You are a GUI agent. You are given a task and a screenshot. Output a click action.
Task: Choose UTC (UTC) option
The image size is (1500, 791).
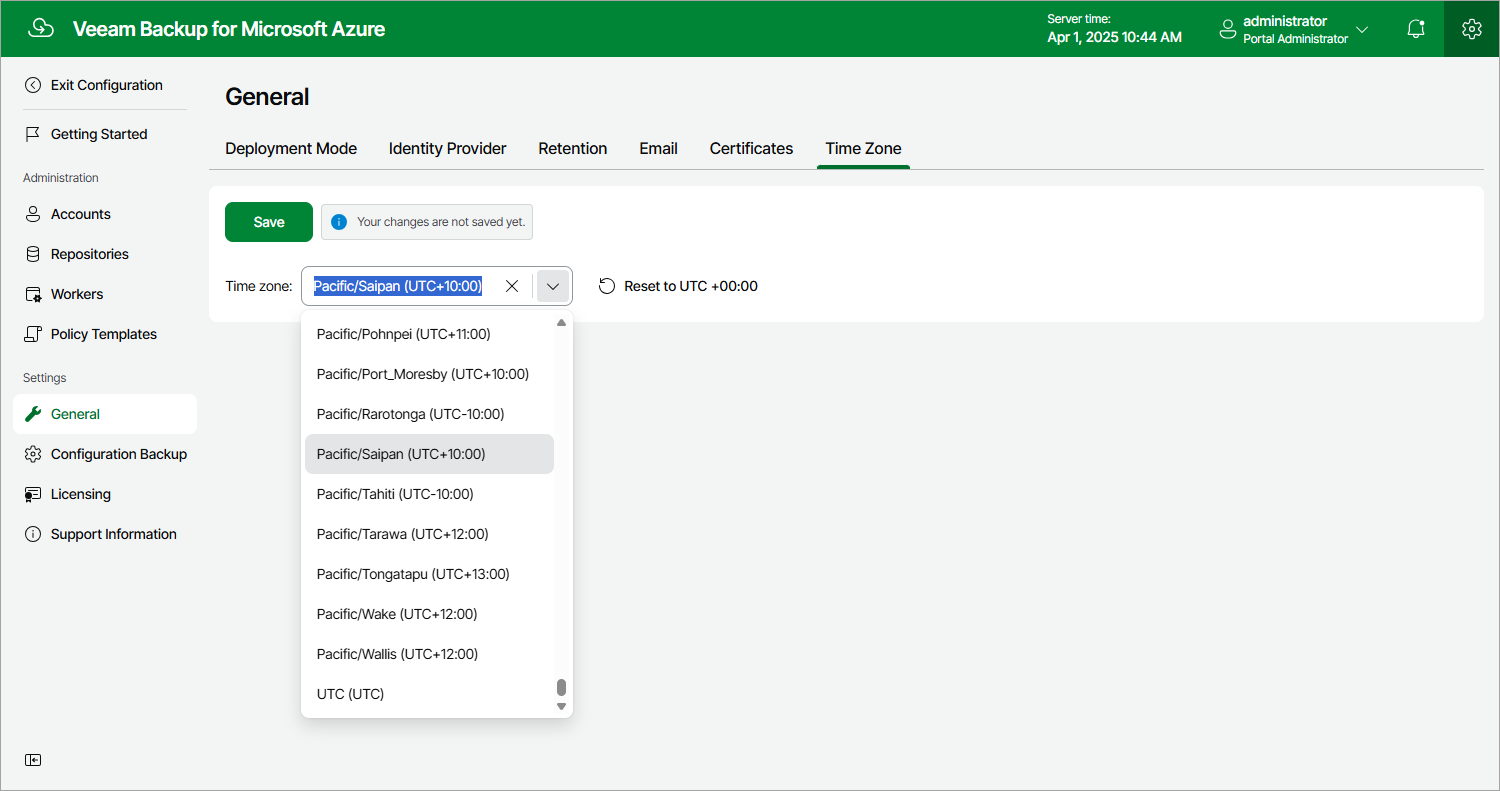429,694
